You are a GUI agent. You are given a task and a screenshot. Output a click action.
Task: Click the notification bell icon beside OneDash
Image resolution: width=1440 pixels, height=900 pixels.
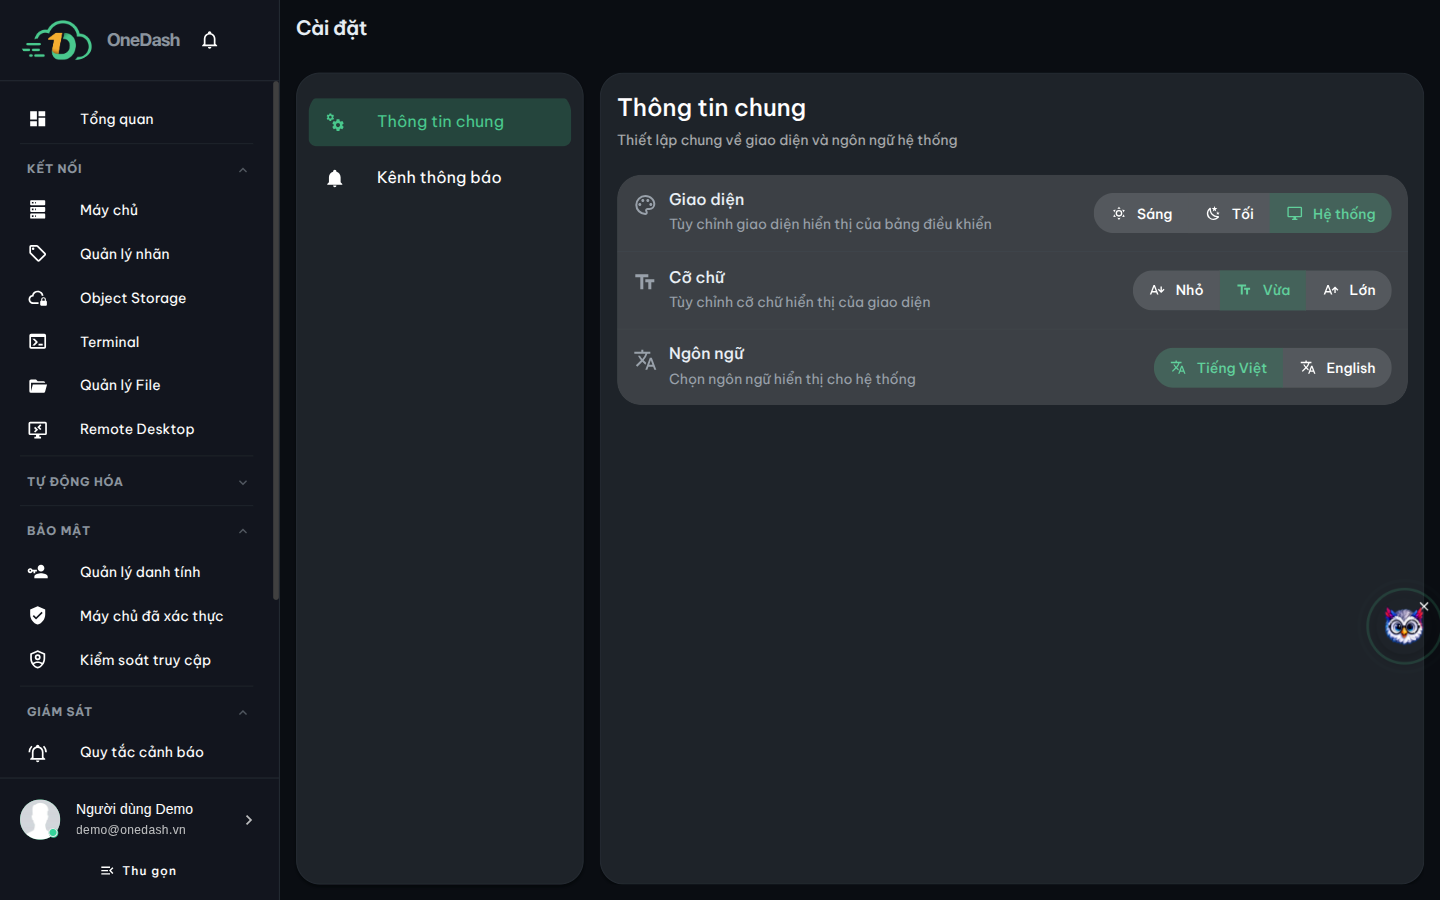coord(209,40)
